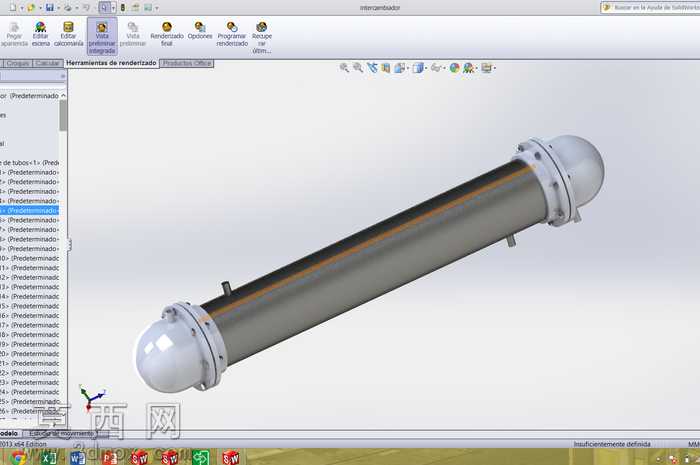Click the green arrows taskbar icon
The height and width of the screenshot is (465, 700).
(x=200, y=457)
